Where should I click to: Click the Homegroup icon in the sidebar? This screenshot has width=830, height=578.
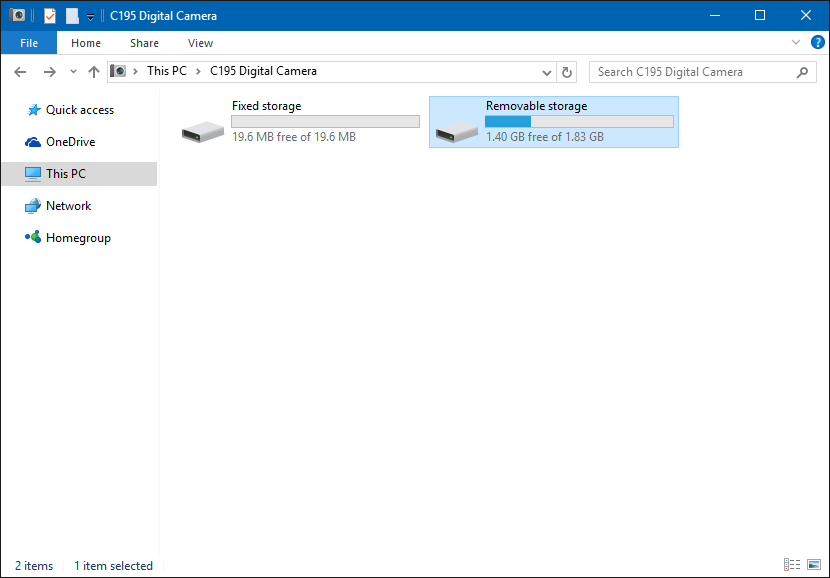point(33,237)
